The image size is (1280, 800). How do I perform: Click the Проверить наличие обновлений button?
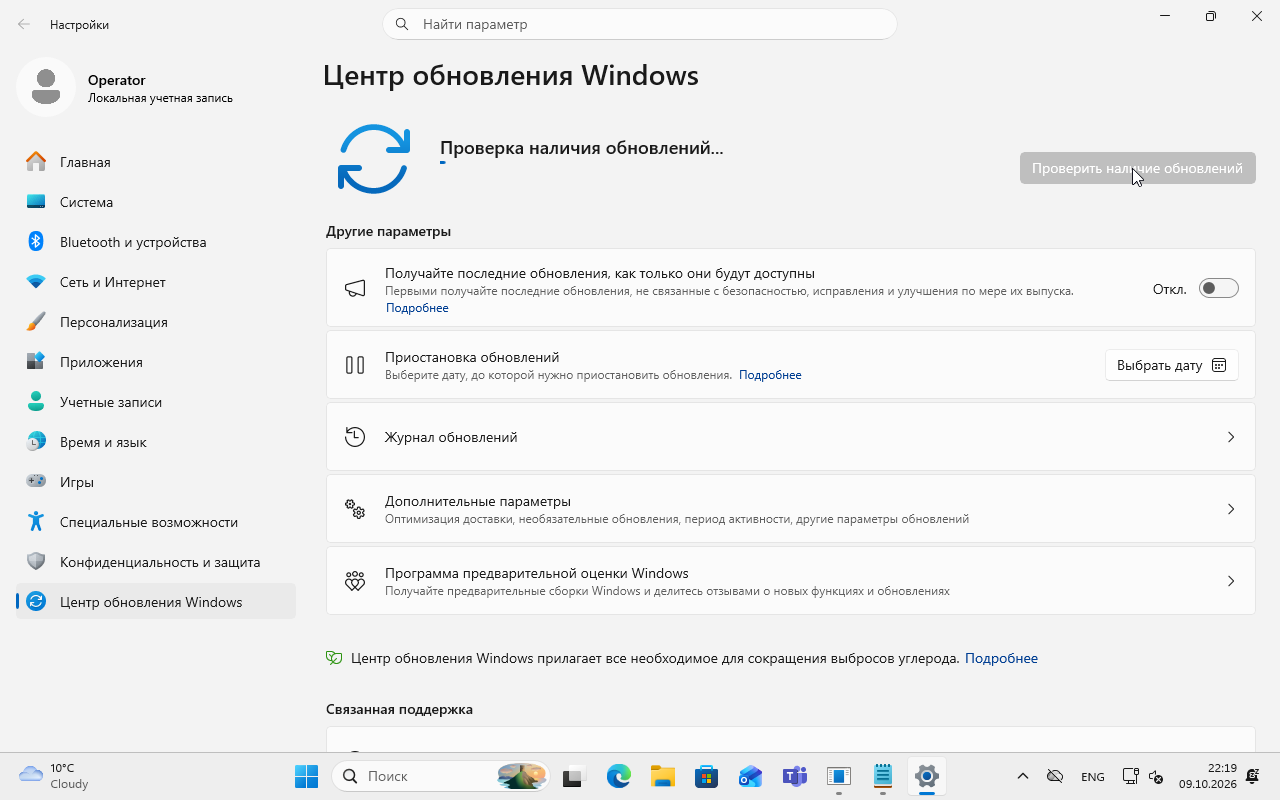pos(1138,168)
